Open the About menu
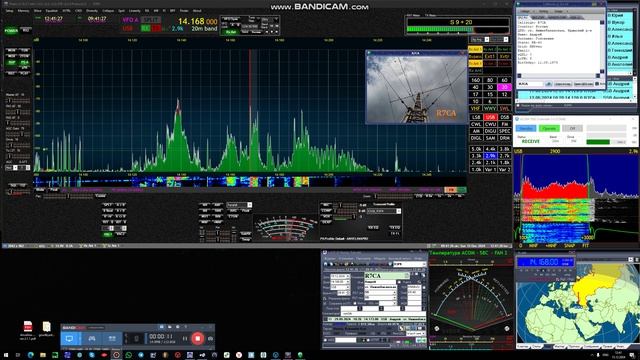The width and height of the screenshot is (640, 360). click(x=197, y=11)
